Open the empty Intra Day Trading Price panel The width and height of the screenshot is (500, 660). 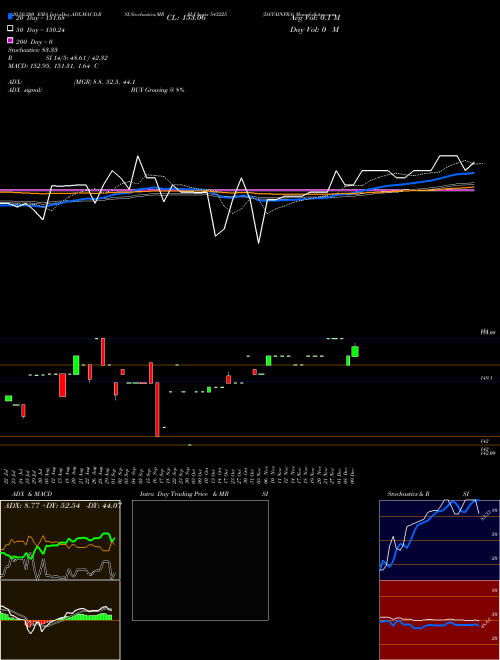tap(200, 560)
